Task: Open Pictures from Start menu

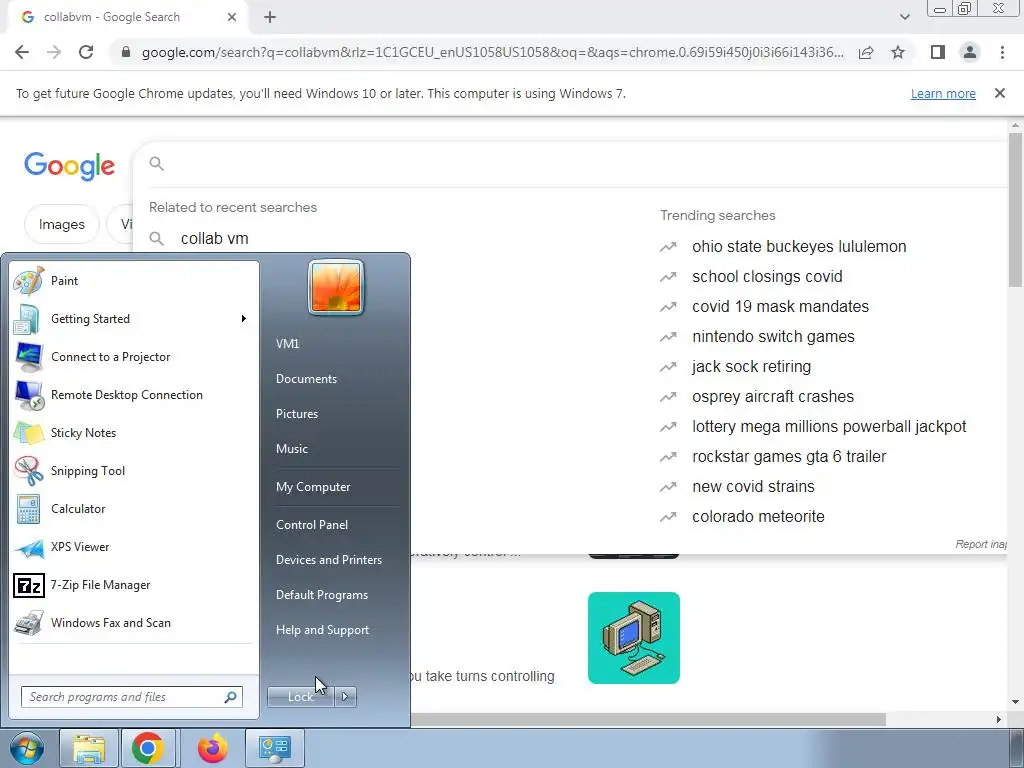Action: click(296, 414)
